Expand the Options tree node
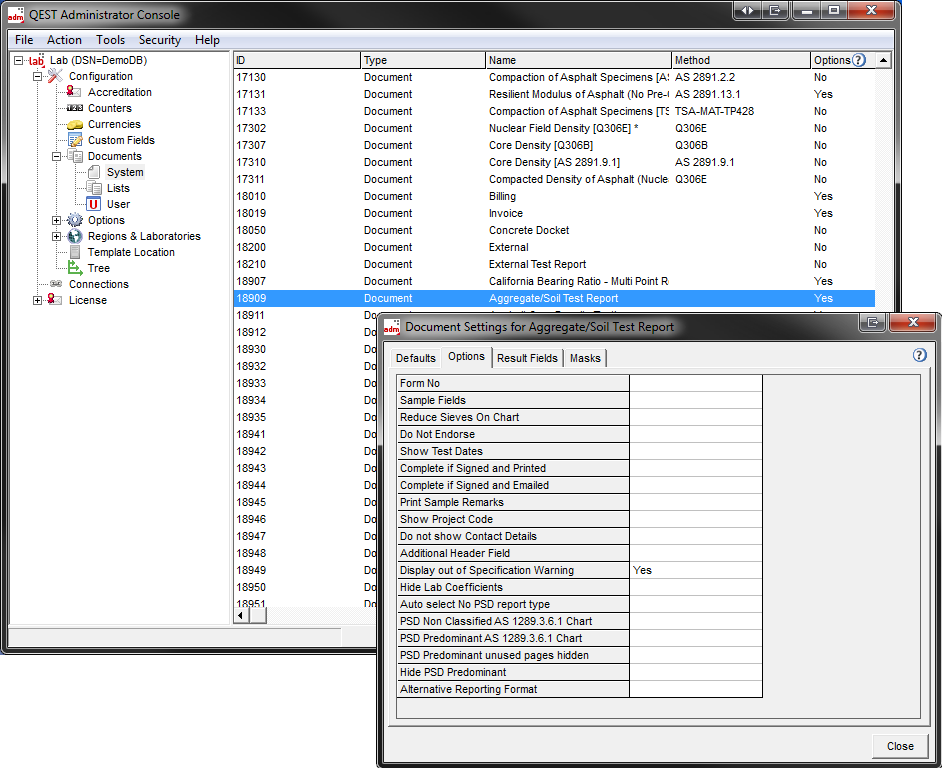 pyautogui.click(x=57, y=220)
